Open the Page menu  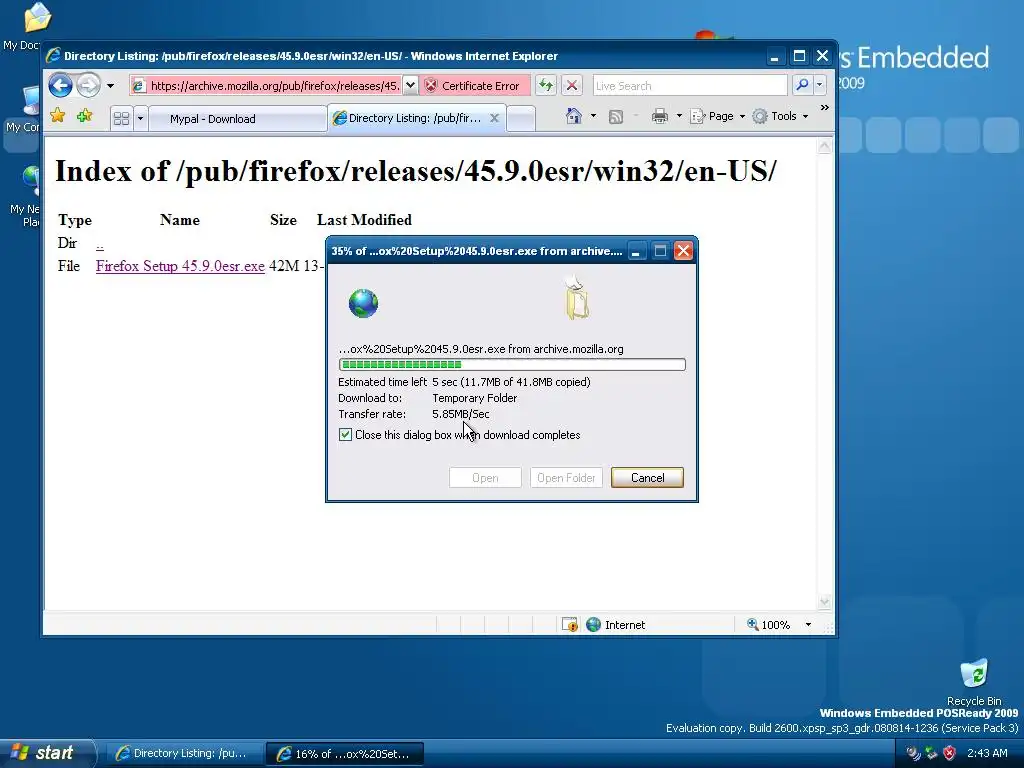pyautogui.click(x=718, y=116)
